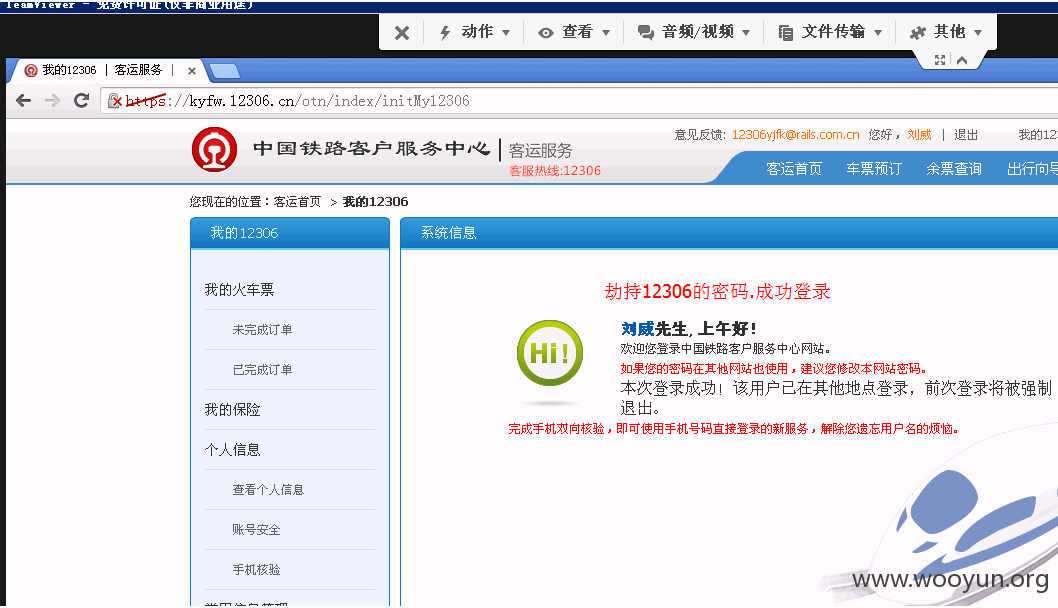
Task: Toggle TeamViewer fullscreen icon
Action: pyautogui.click(x=940, y=60)
